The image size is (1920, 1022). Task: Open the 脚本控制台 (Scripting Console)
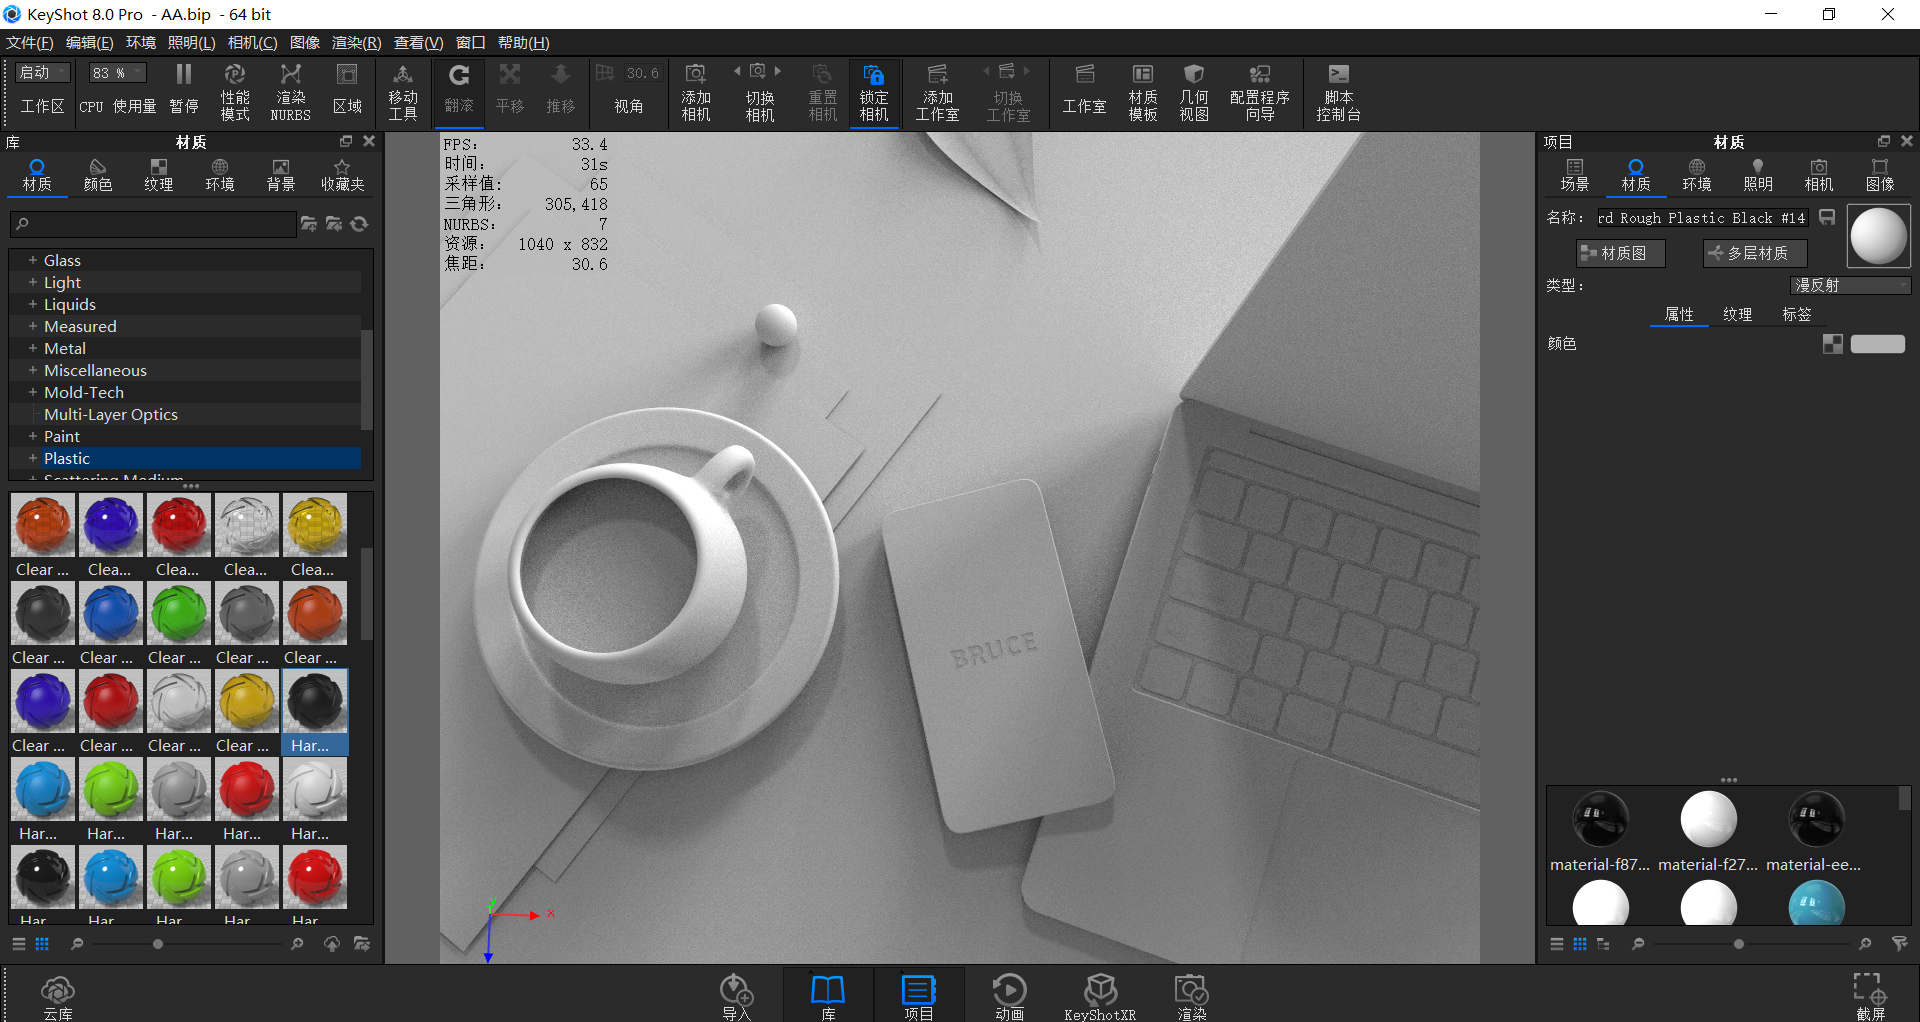coord(1338,92)
